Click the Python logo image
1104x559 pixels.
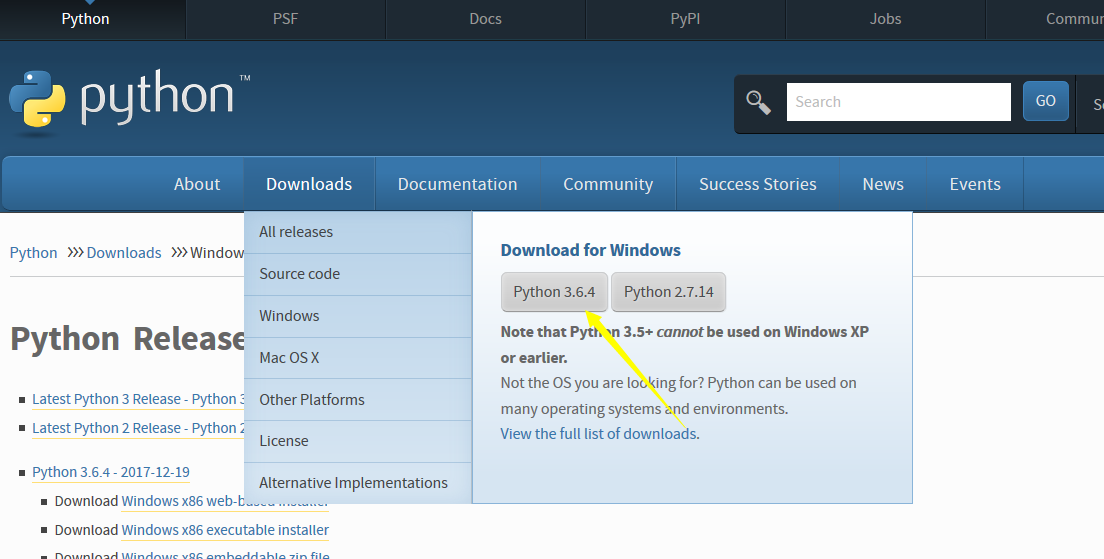tap(130, 101)
